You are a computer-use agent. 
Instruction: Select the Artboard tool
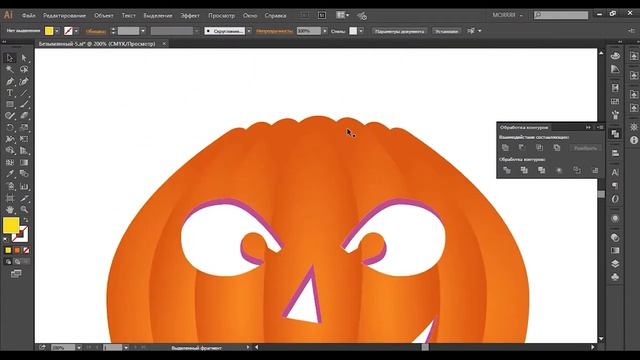[10, 198]
